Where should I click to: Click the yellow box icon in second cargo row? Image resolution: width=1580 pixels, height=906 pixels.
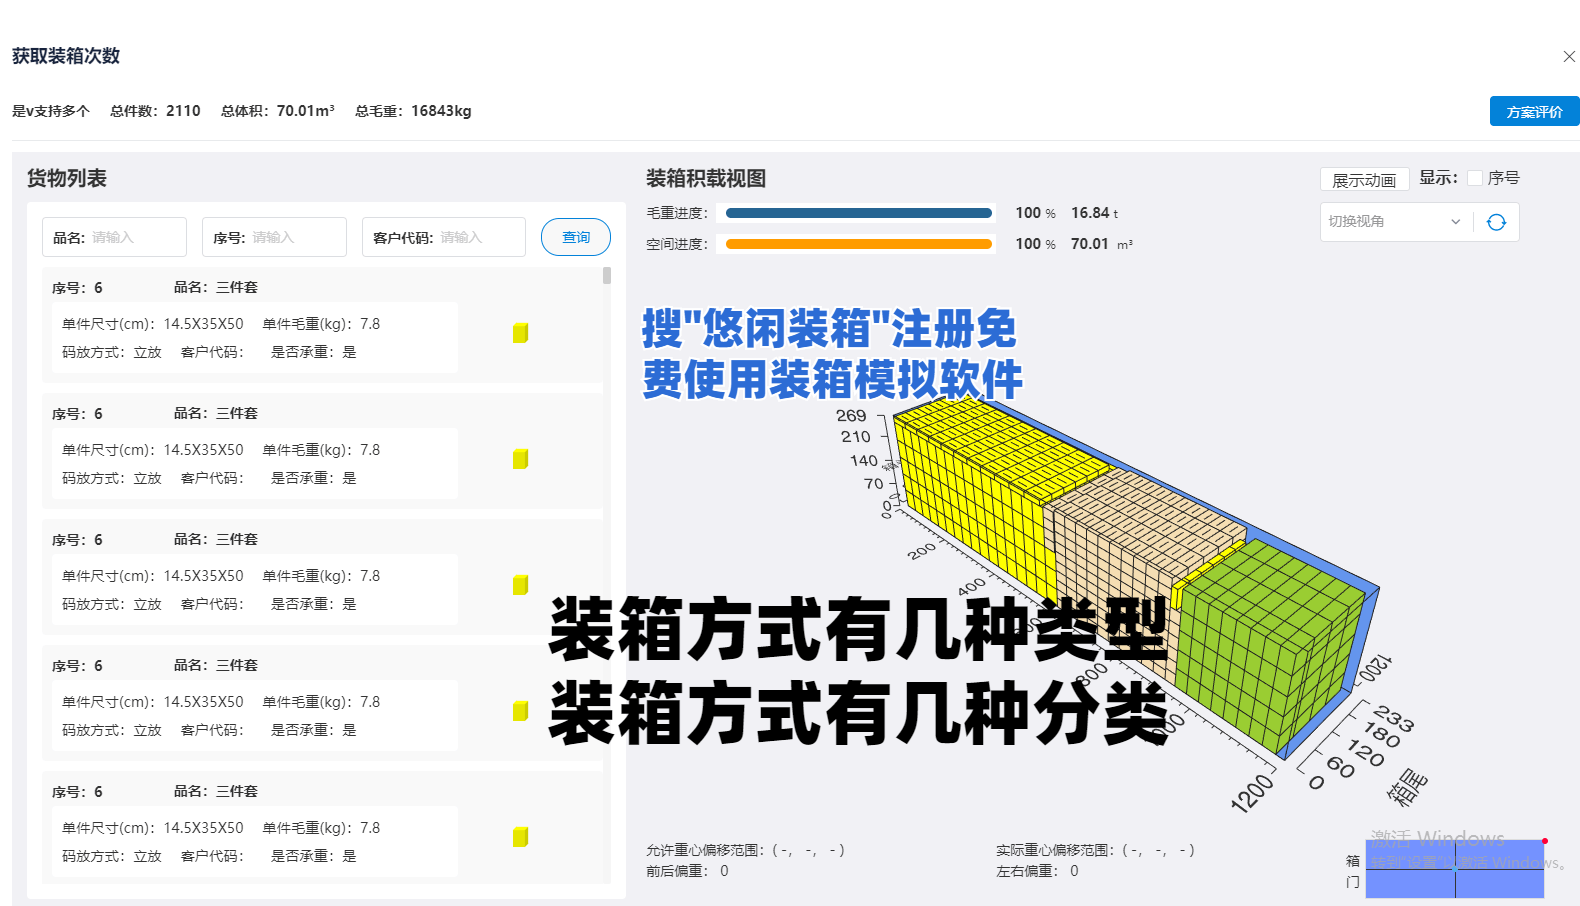coord(520,459)
